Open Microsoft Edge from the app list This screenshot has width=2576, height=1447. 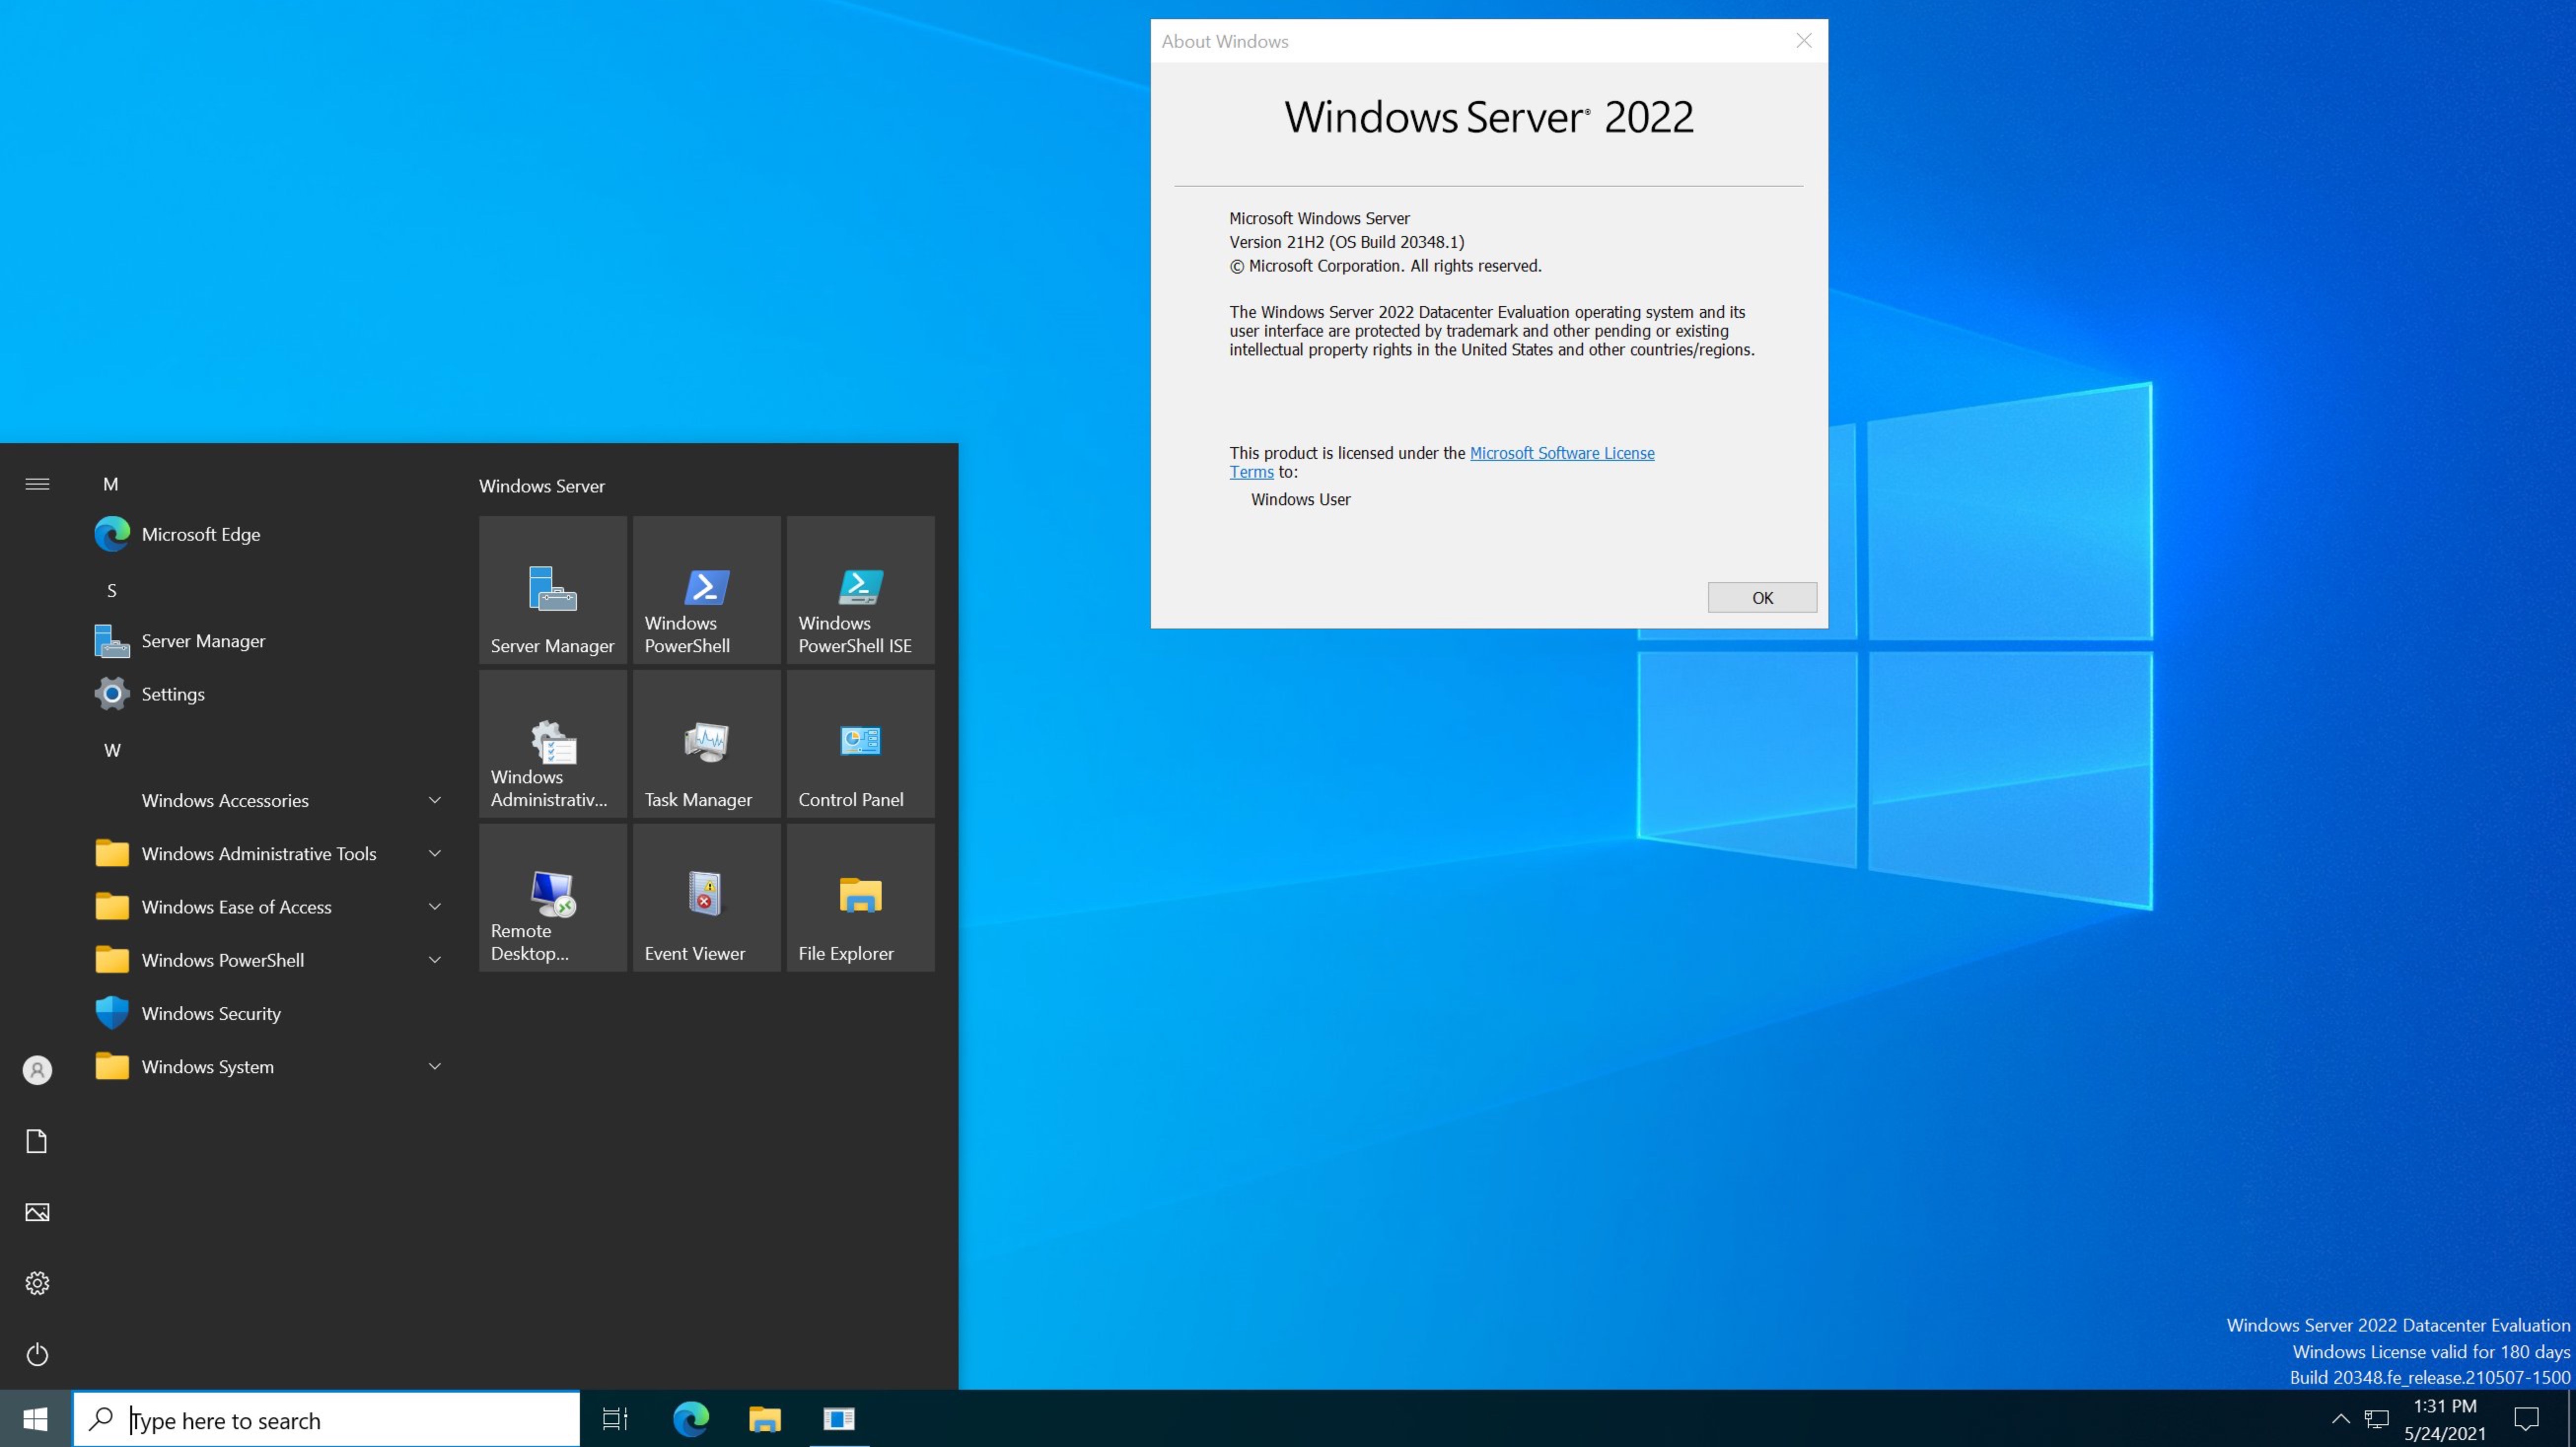[200, 534]
